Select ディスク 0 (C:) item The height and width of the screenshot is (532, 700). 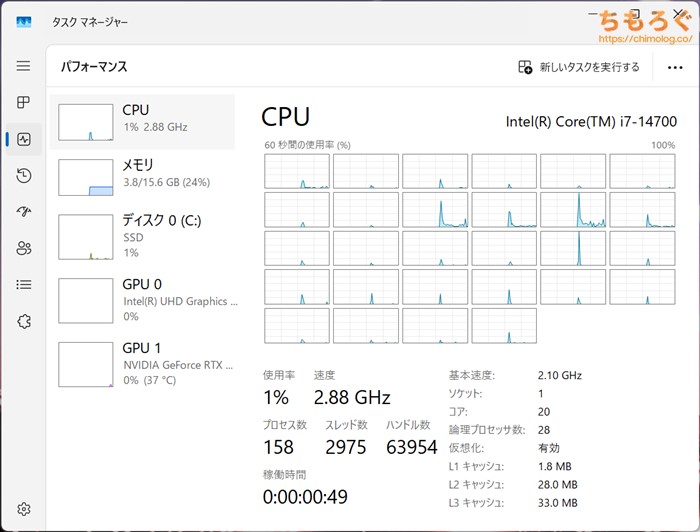coord(142,237)
